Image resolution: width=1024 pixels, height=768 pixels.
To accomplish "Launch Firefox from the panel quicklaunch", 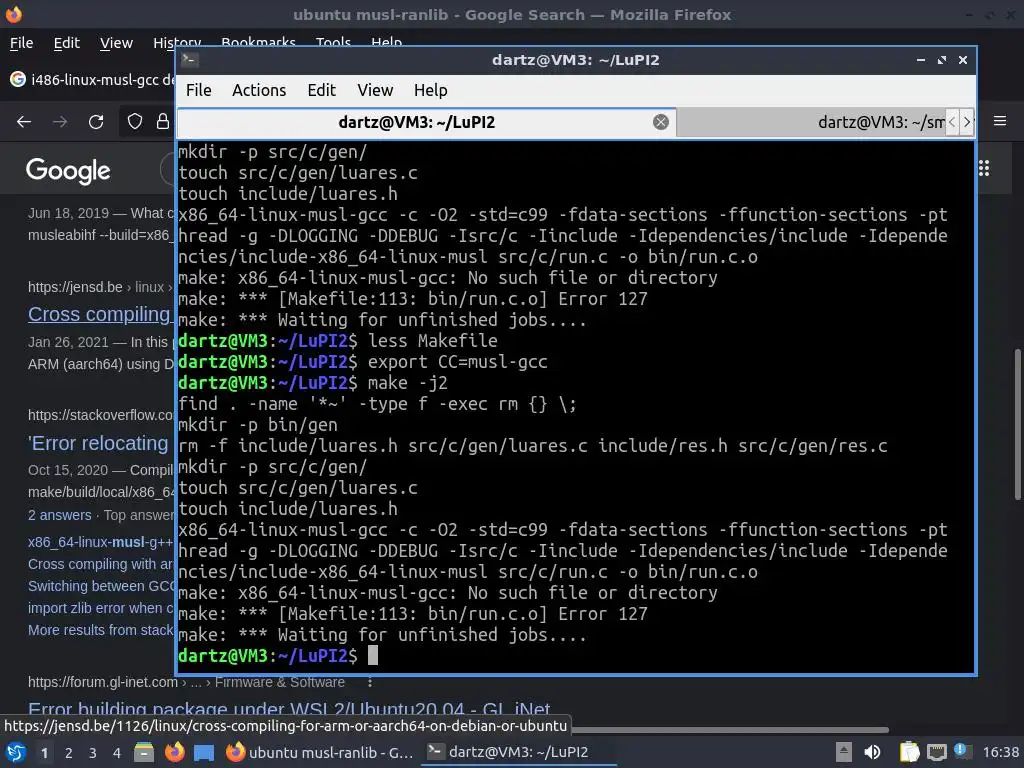I will coord(174,752).
